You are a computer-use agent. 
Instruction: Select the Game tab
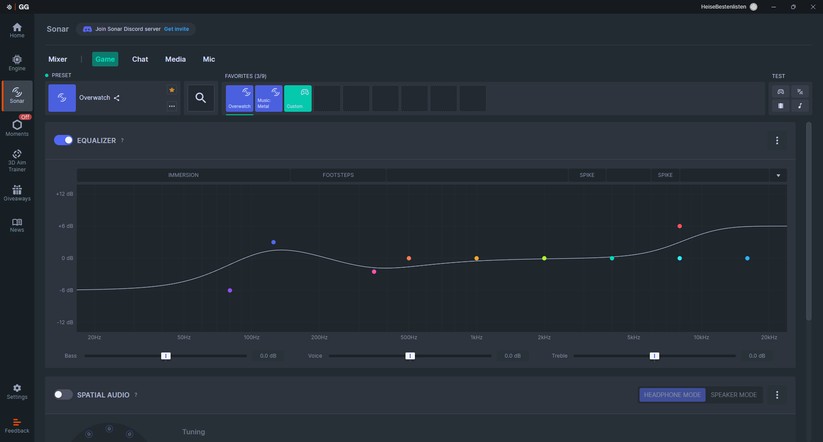click(x=105, y=59)
